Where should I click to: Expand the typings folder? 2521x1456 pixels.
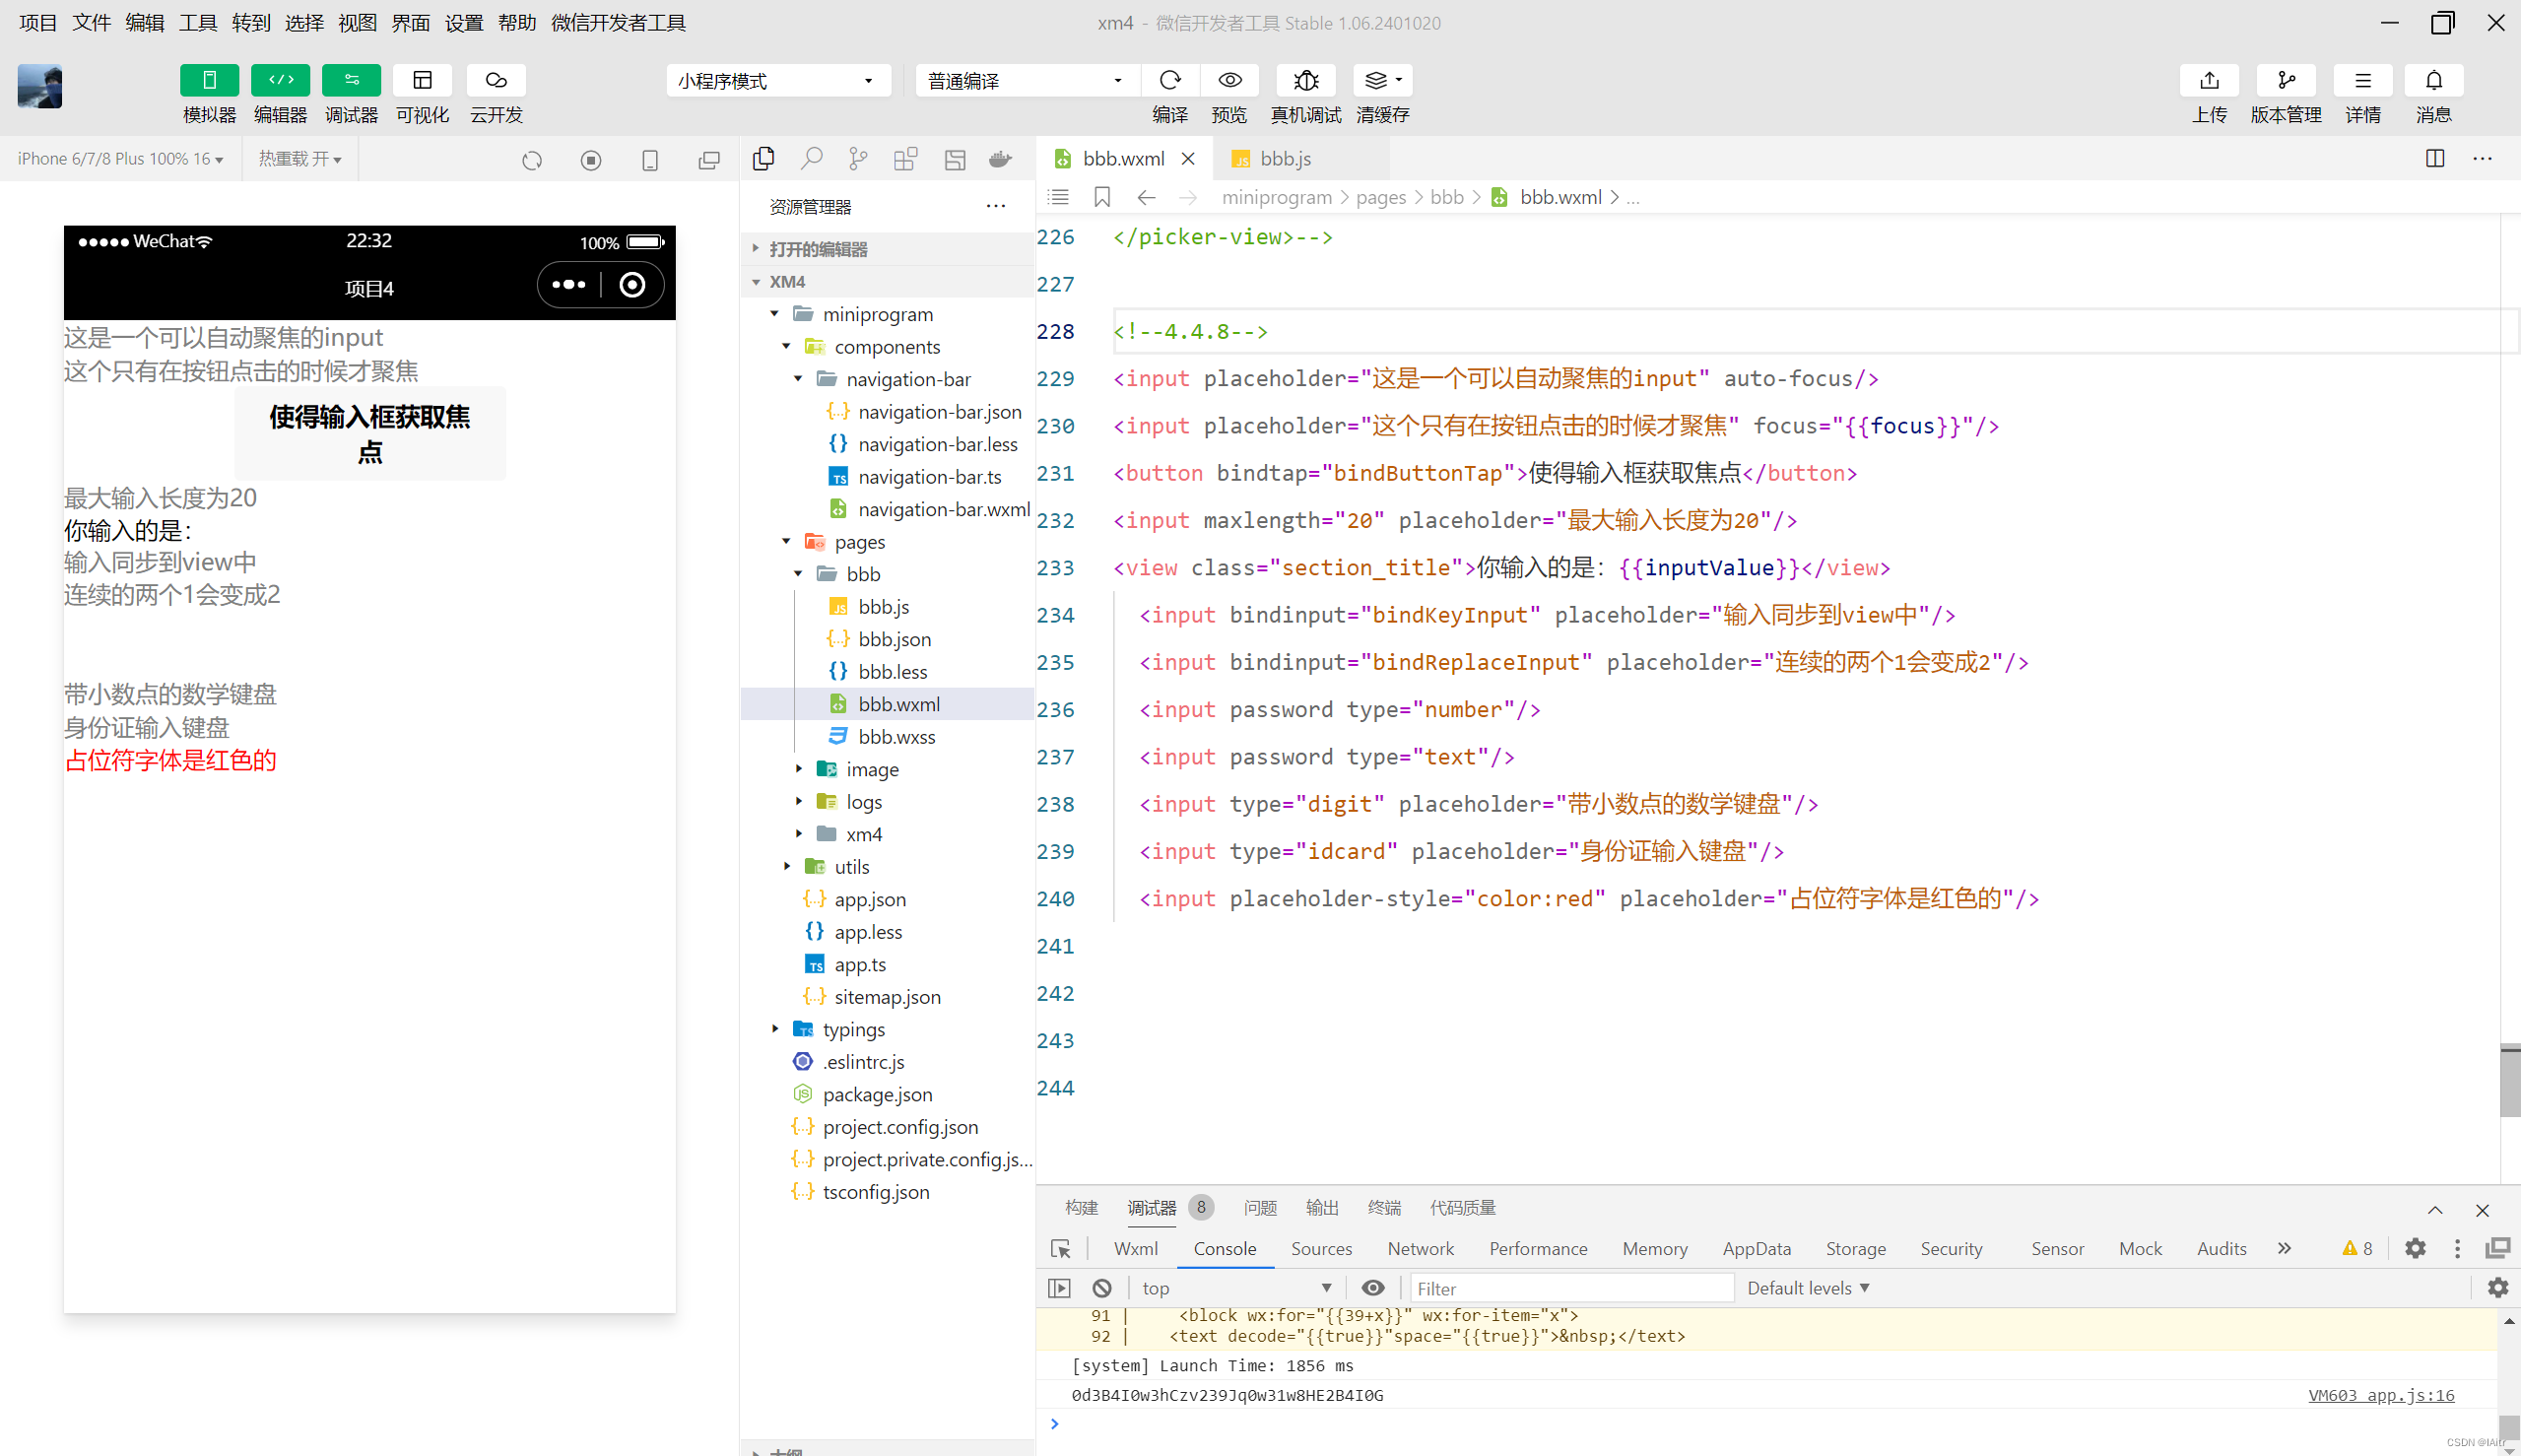pos(852,1029)
